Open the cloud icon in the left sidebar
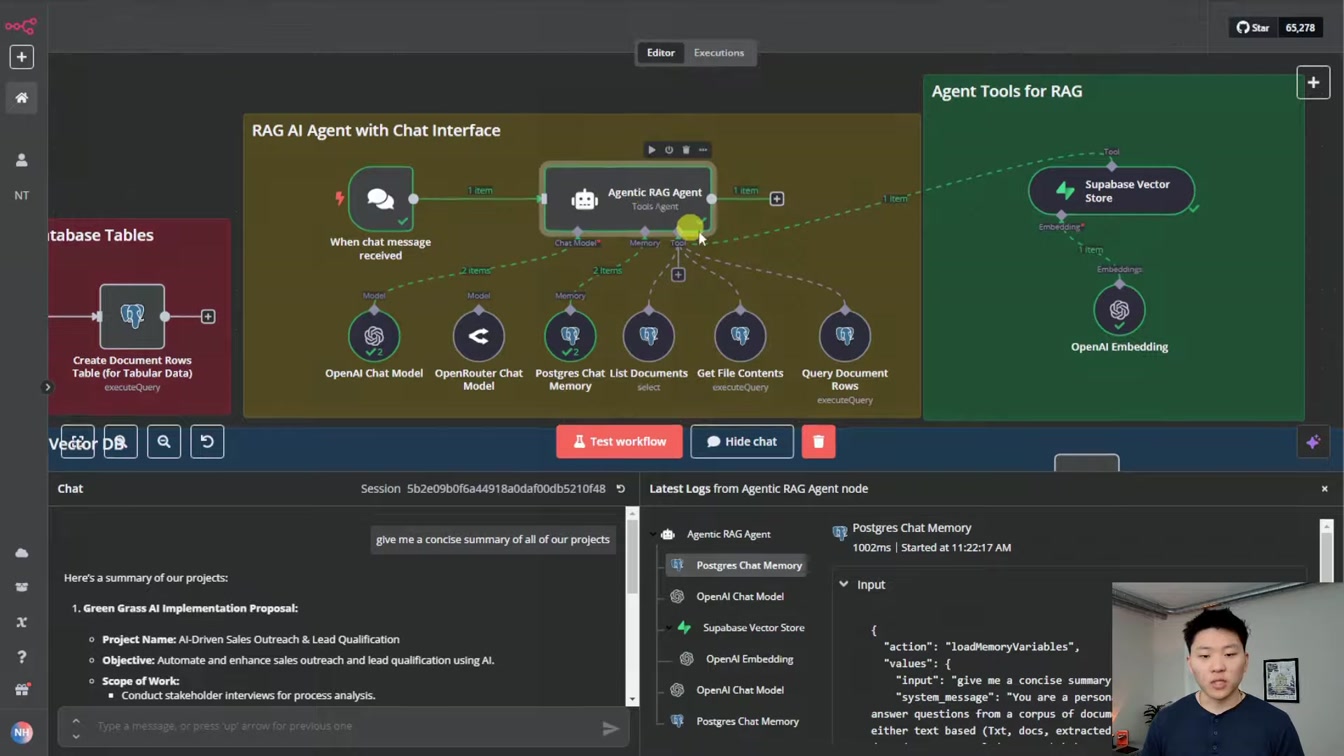Viewport: 1344px width, 756px height. (x=21, y=553)
